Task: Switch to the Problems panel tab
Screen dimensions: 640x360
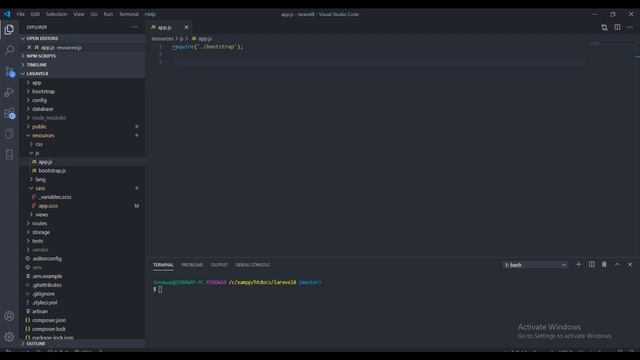Action: (x=192, y=265)
